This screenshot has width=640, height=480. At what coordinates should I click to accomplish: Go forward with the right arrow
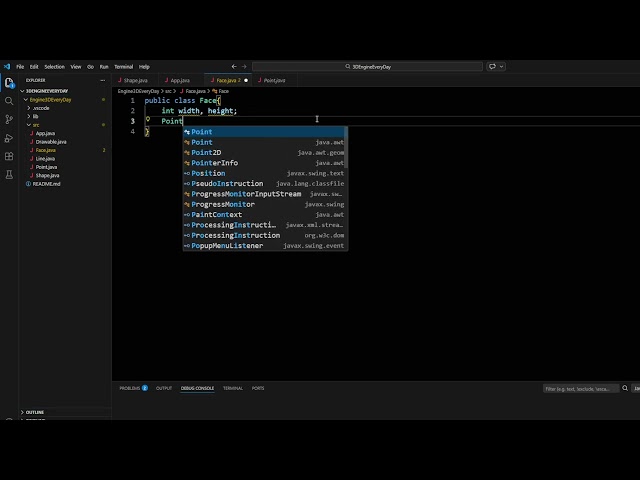pos(244,67)
